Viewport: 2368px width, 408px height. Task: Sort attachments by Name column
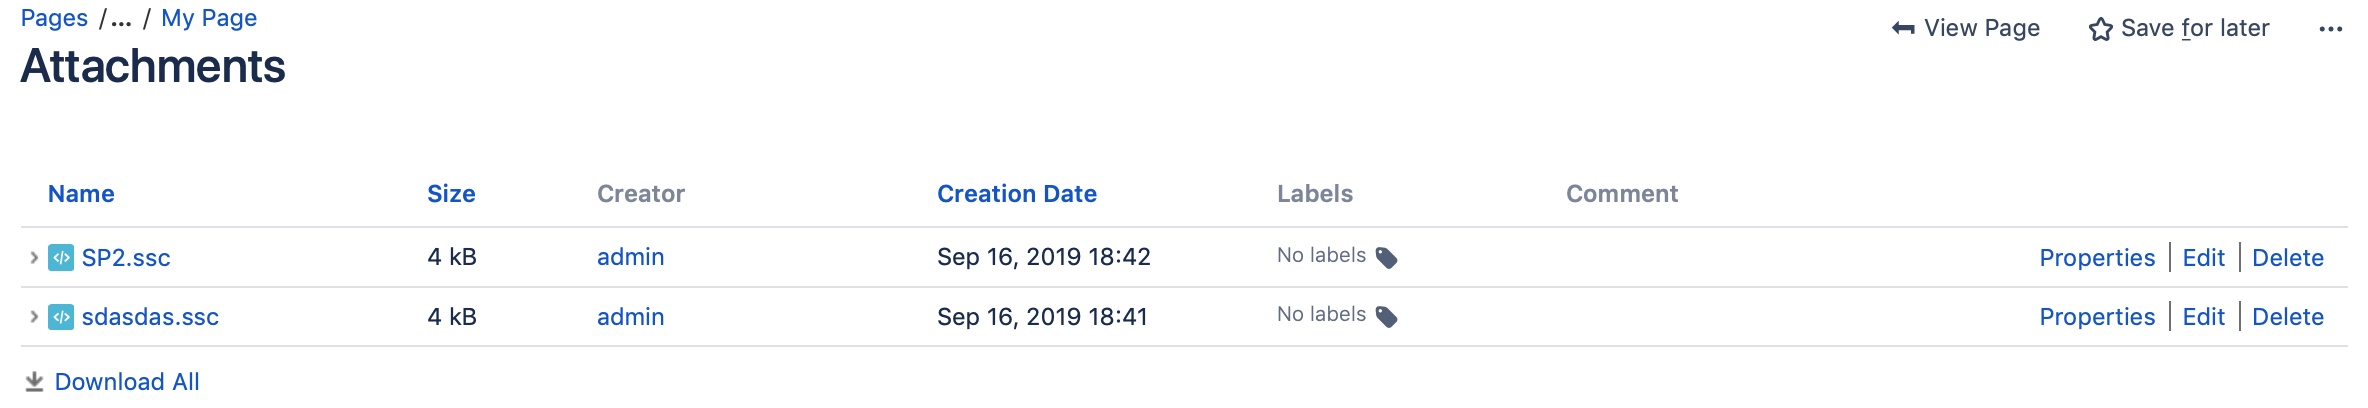(81, 194)
